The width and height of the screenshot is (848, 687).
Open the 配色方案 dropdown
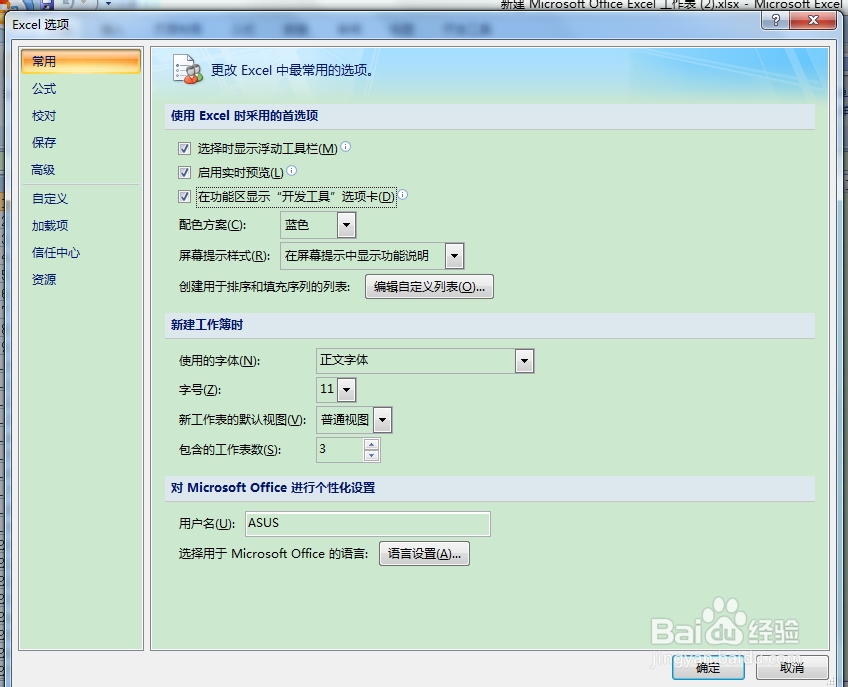click(346, 225)
